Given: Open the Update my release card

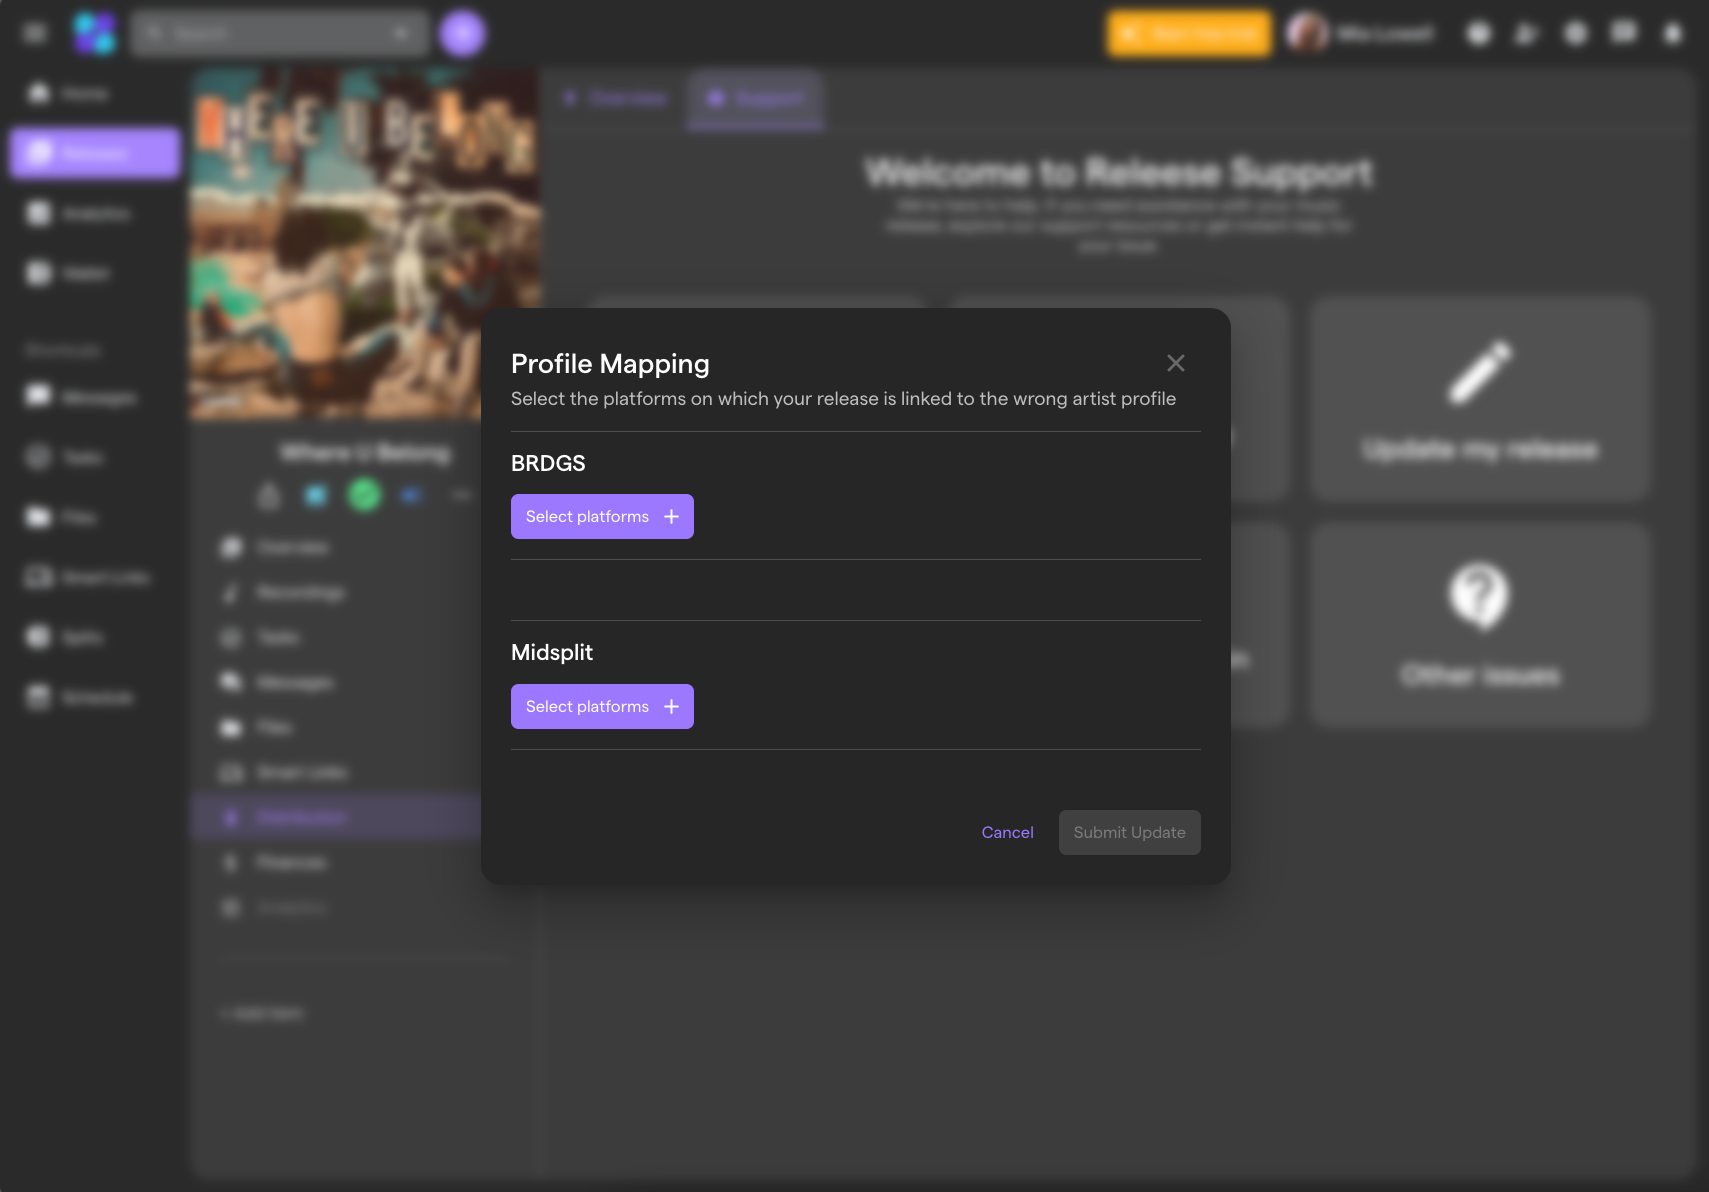Looking at the screenshot, I should point(1479,398).
